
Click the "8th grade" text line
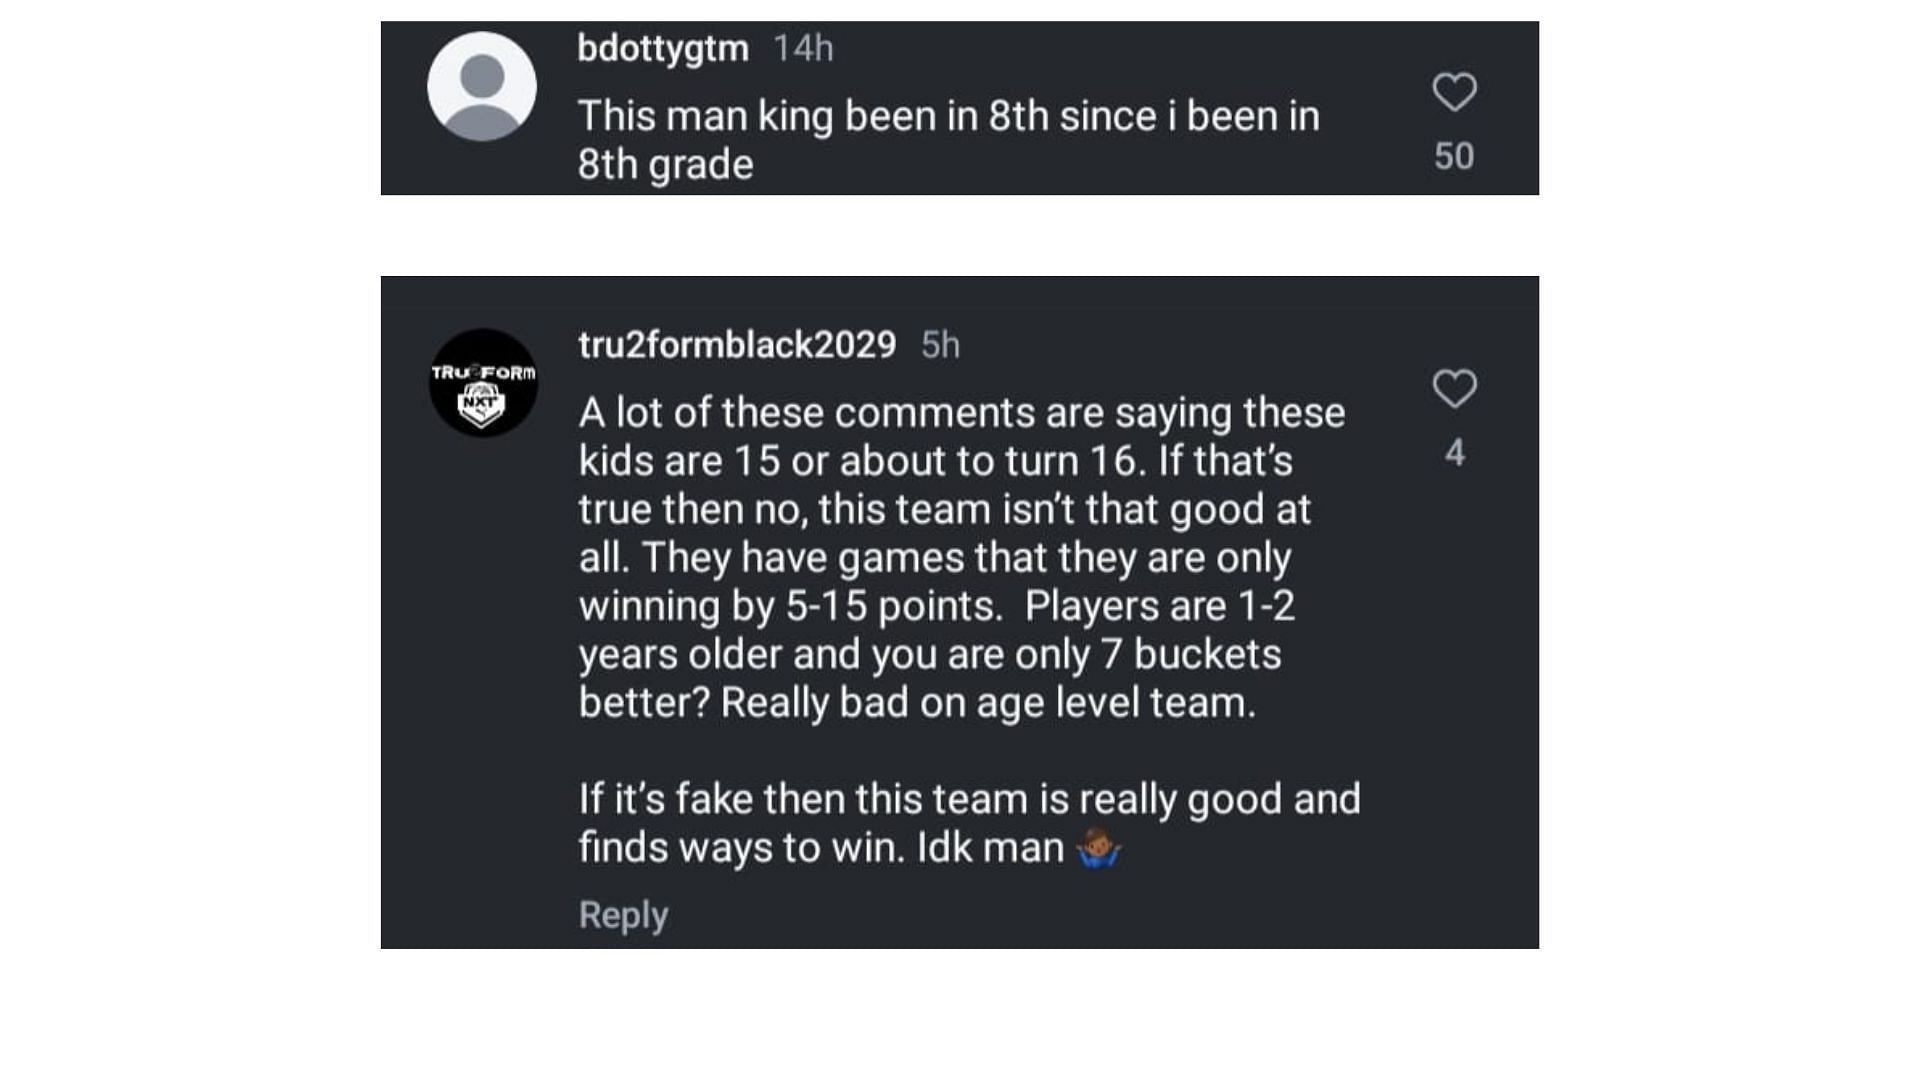click(x=665, y=165)
